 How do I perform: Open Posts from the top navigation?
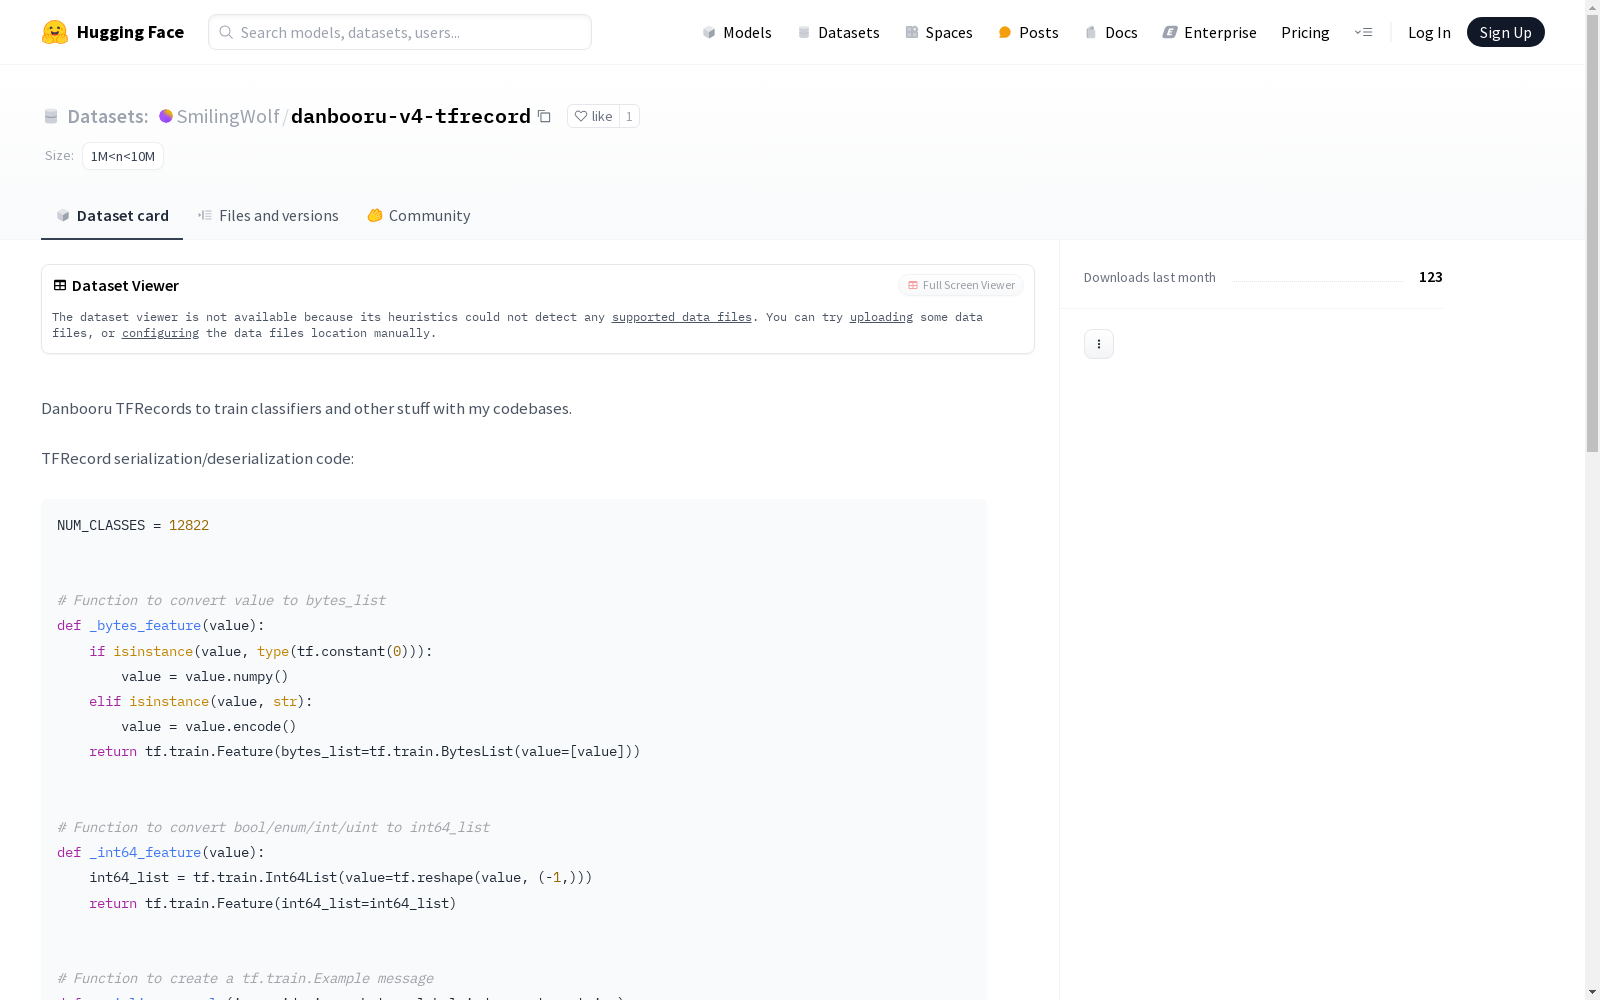[1028, 32]
